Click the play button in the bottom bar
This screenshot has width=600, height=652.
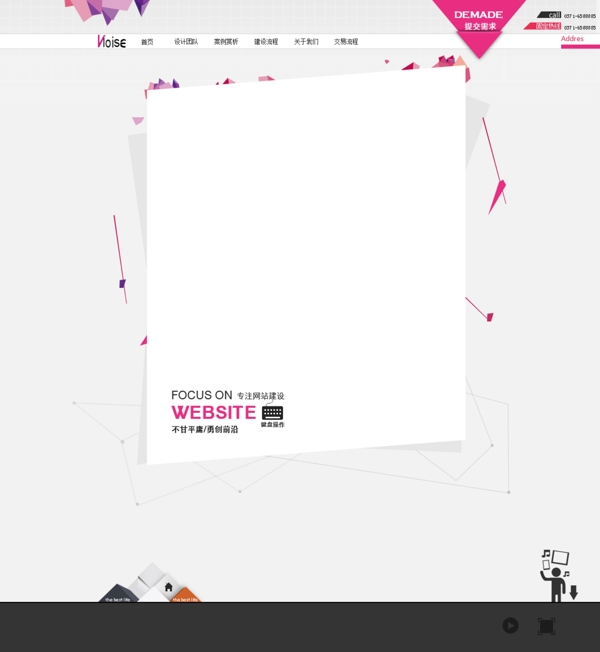(x=510, y=625)
